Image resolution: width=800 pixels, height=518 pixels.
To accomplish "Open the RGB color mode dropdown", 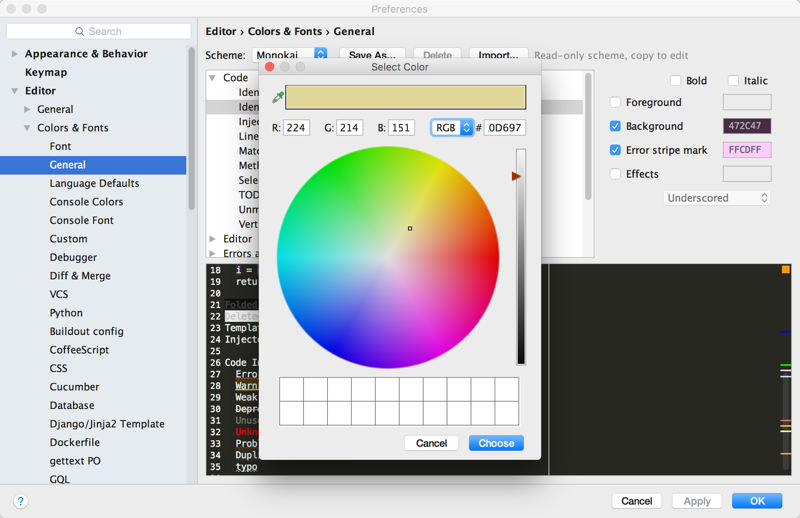I will [x=452, y=128].
